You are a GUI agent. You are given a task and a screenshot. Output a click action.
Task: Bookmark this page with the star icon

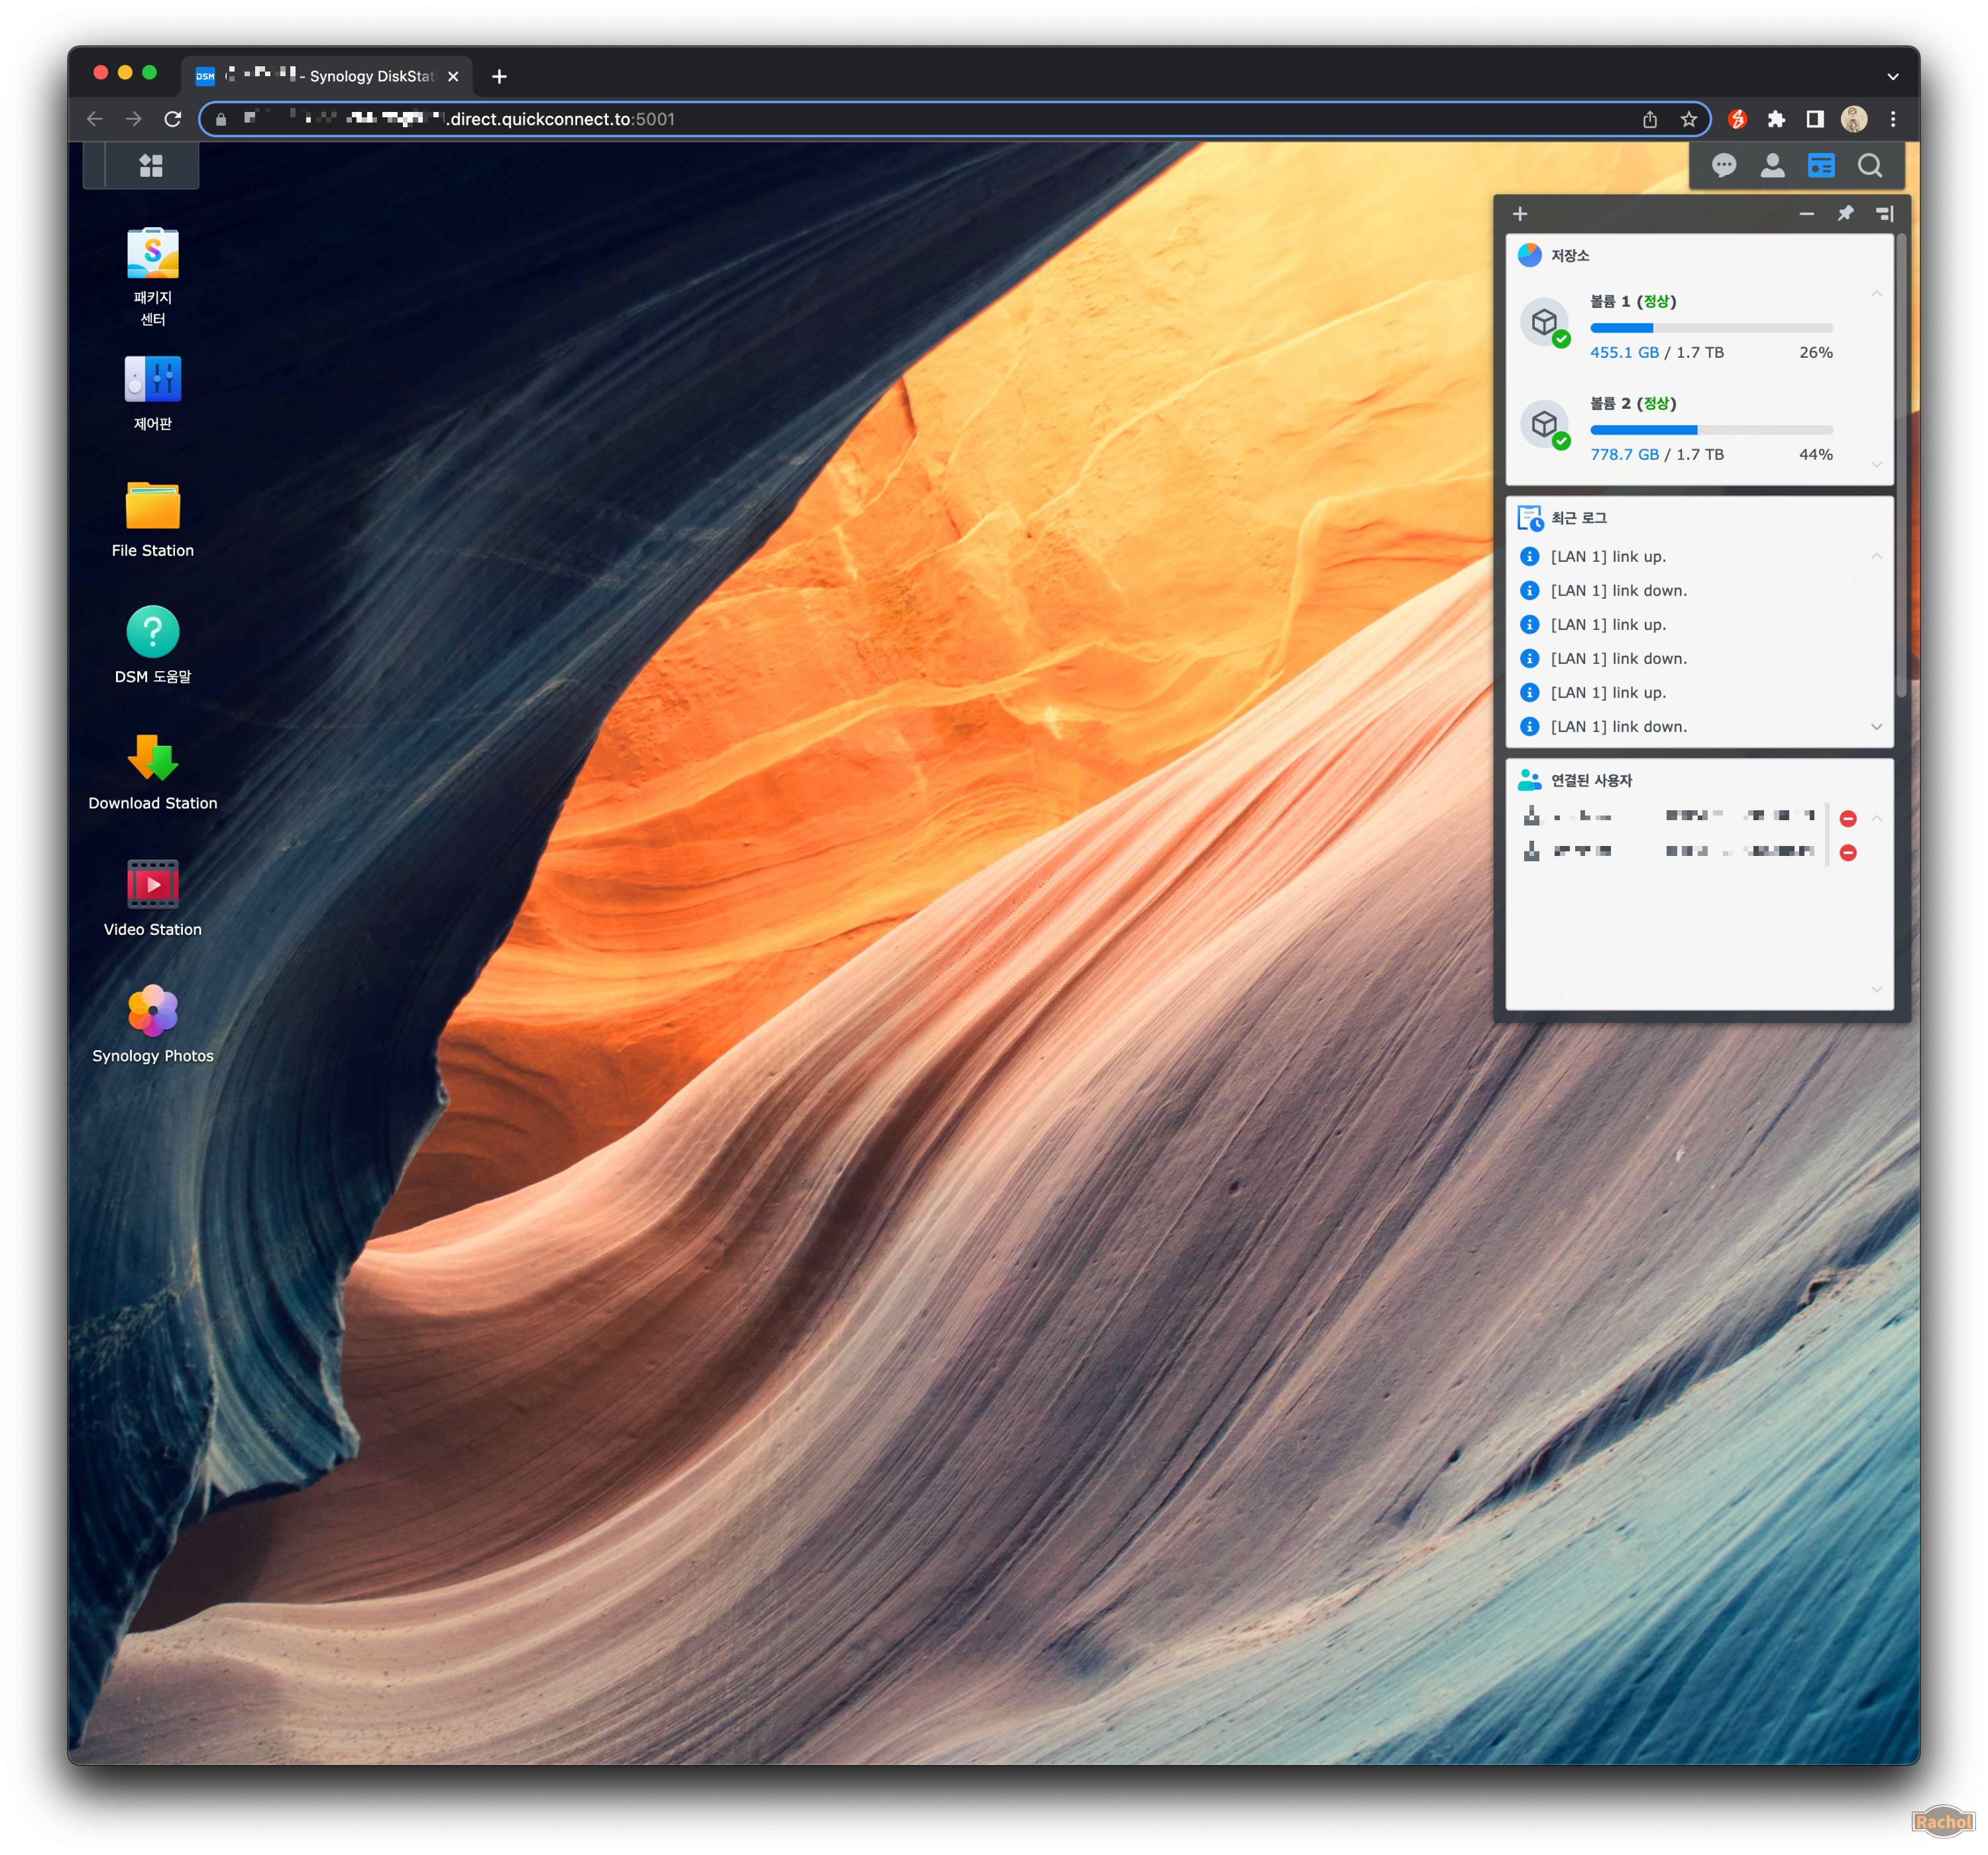1689,120
